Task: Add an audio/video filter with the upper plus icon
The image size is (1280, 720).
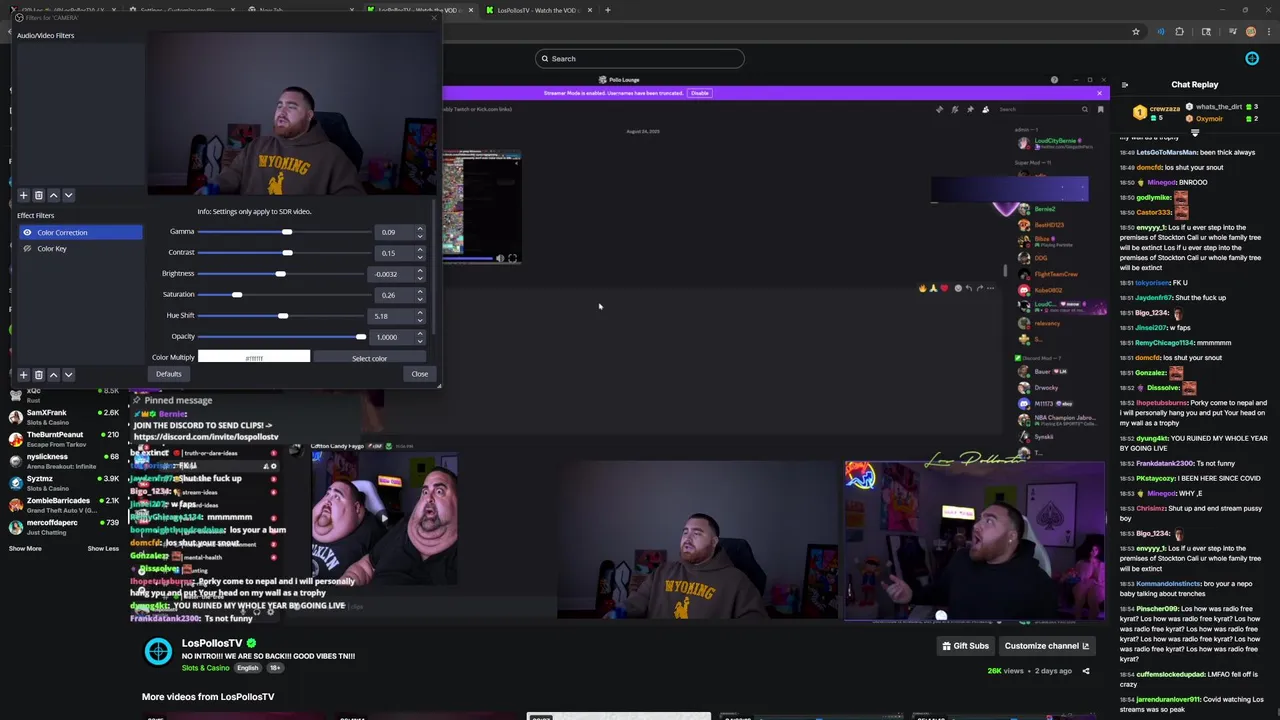Action: (x=23, y=195)
